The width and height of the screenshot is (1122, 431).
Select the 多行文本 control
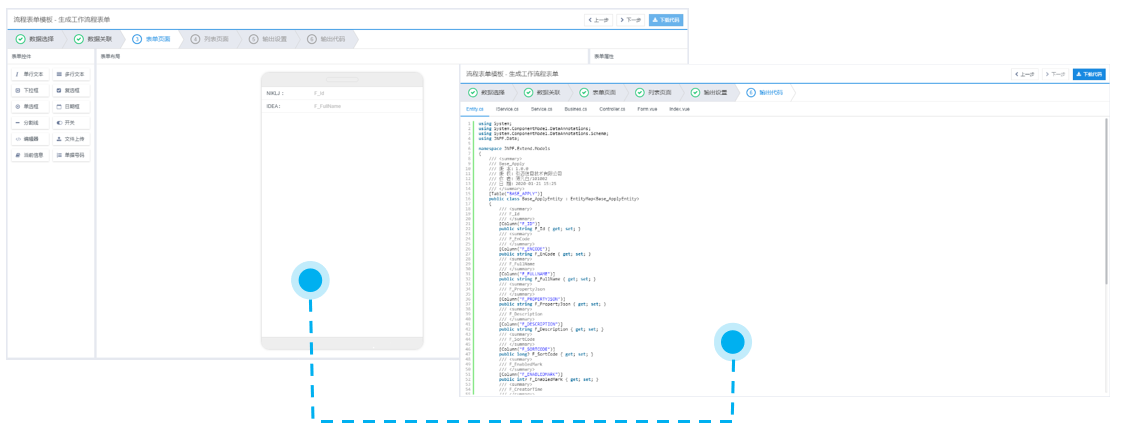coord(71,74)
